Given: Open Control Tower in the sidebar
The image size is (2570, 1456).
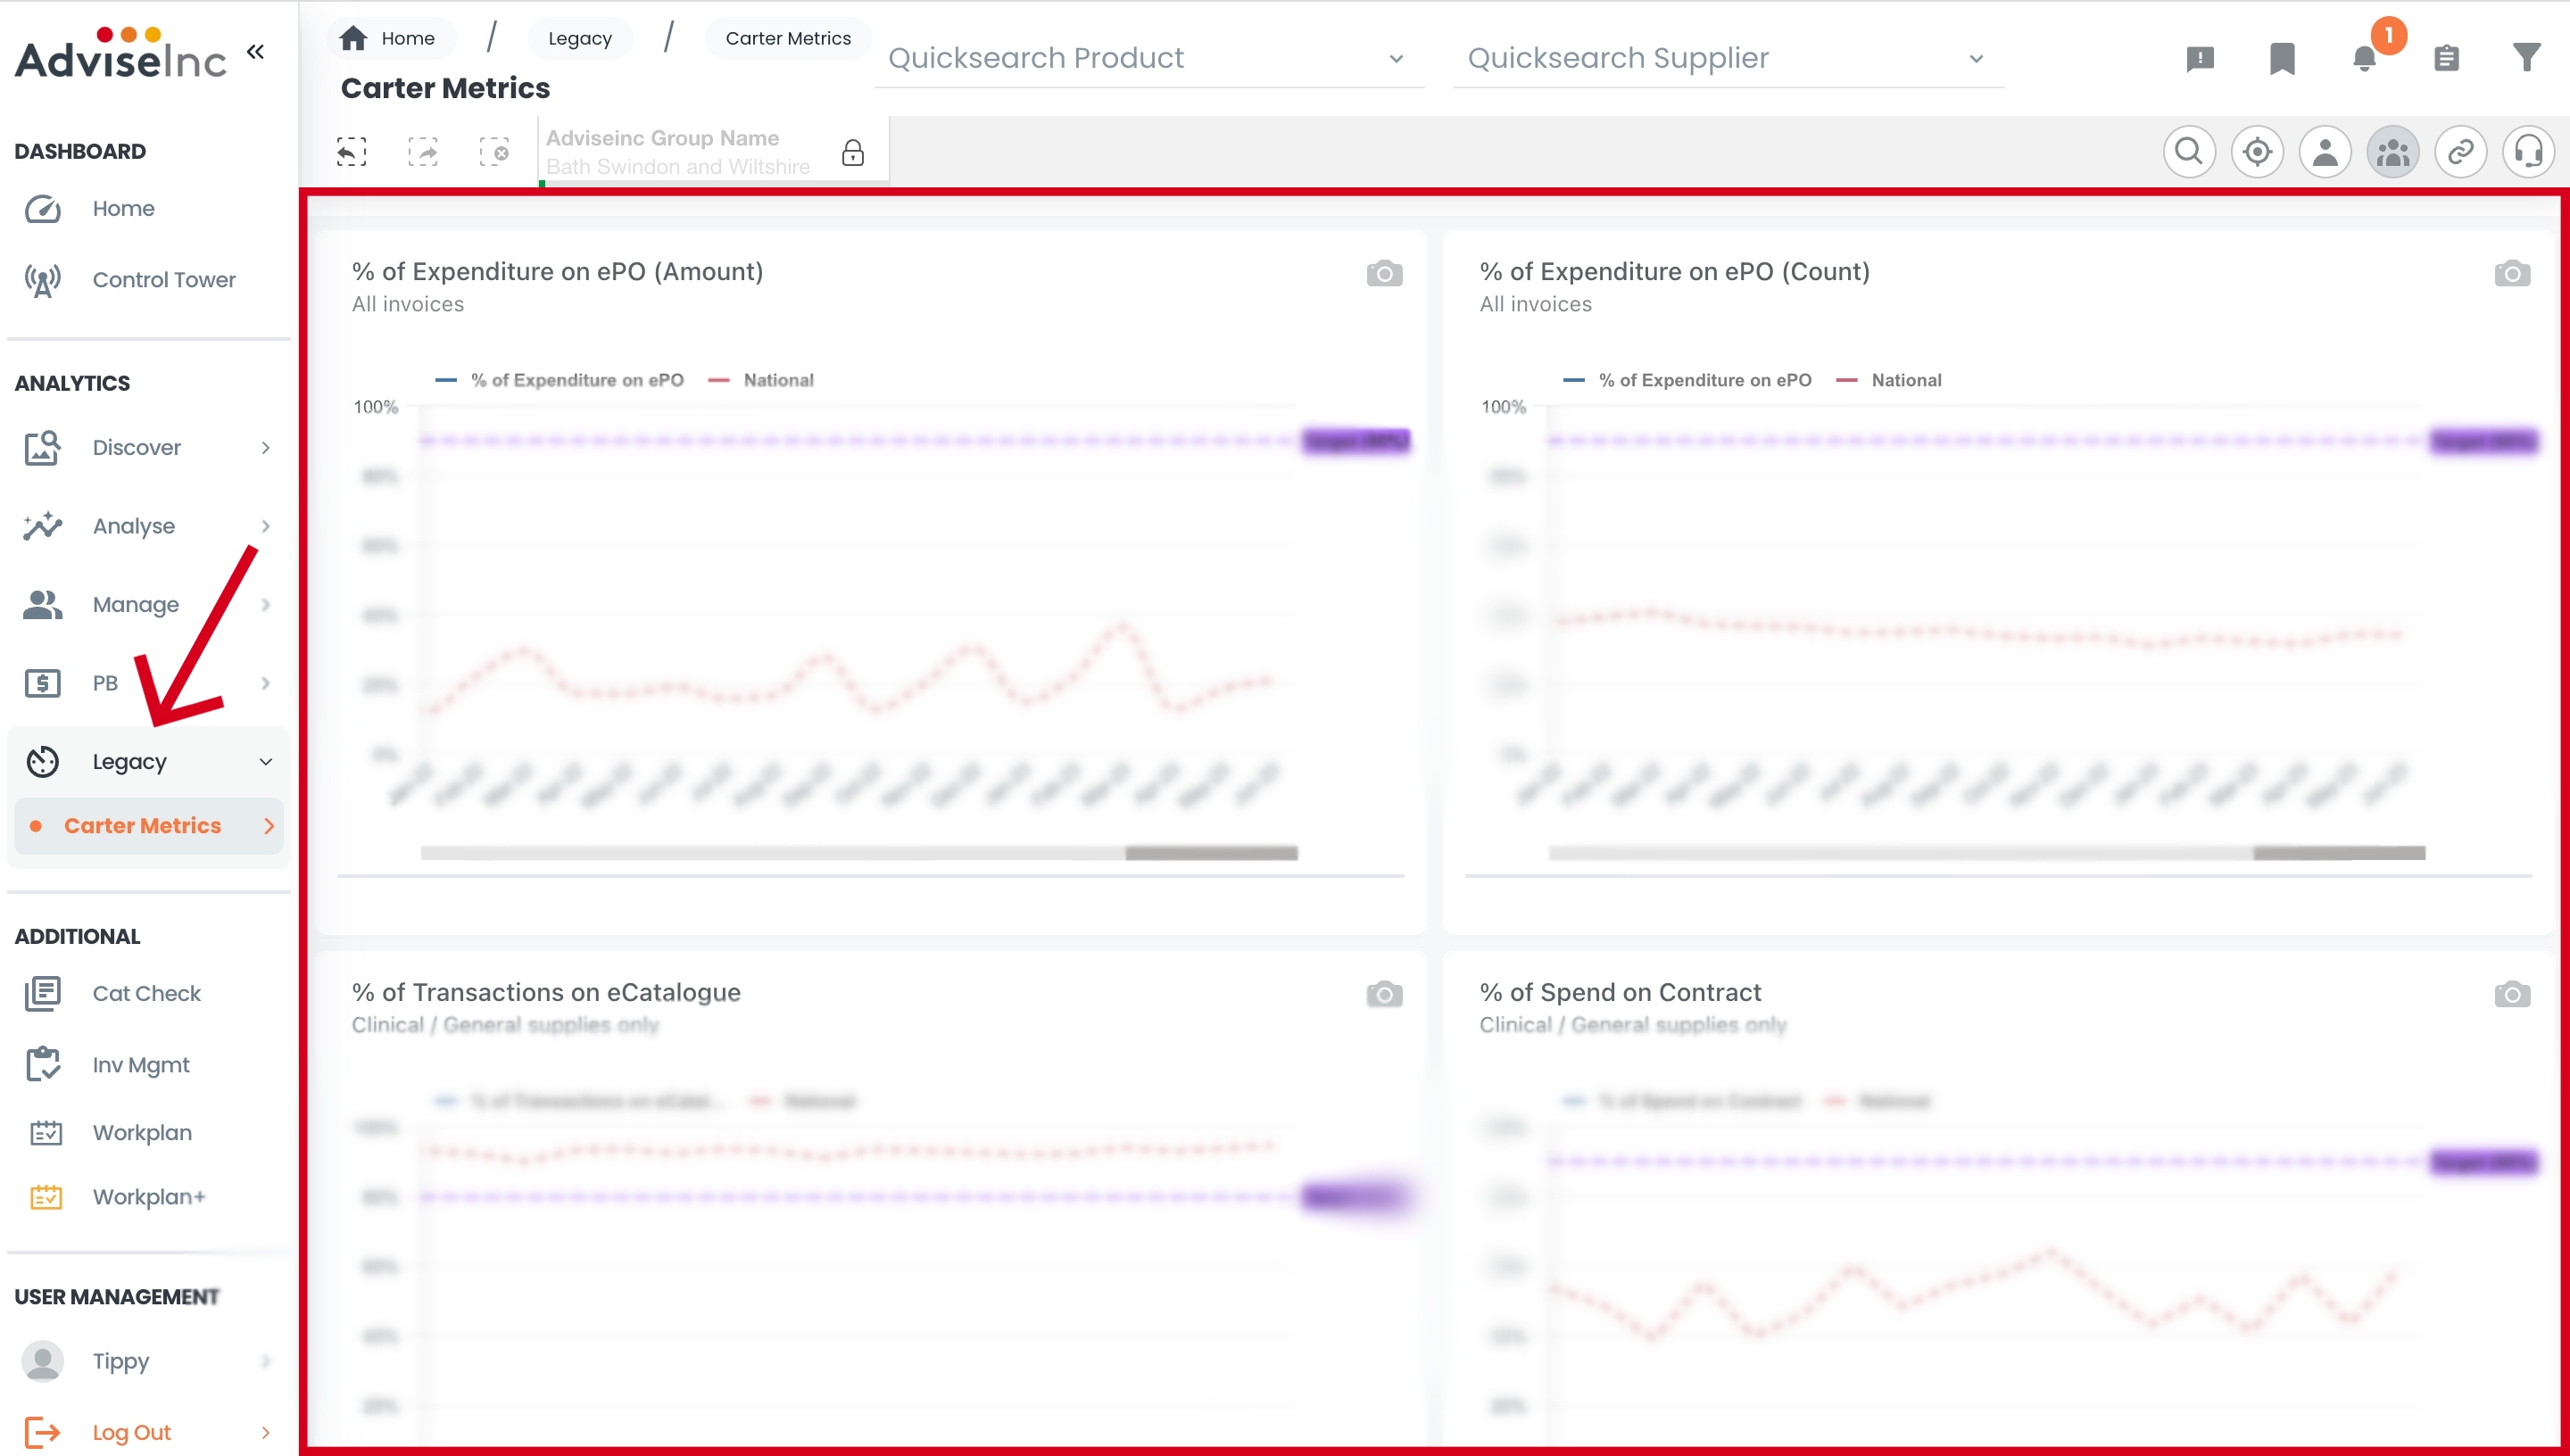Looking at the screenshot, I should click(x=164, y=280).
